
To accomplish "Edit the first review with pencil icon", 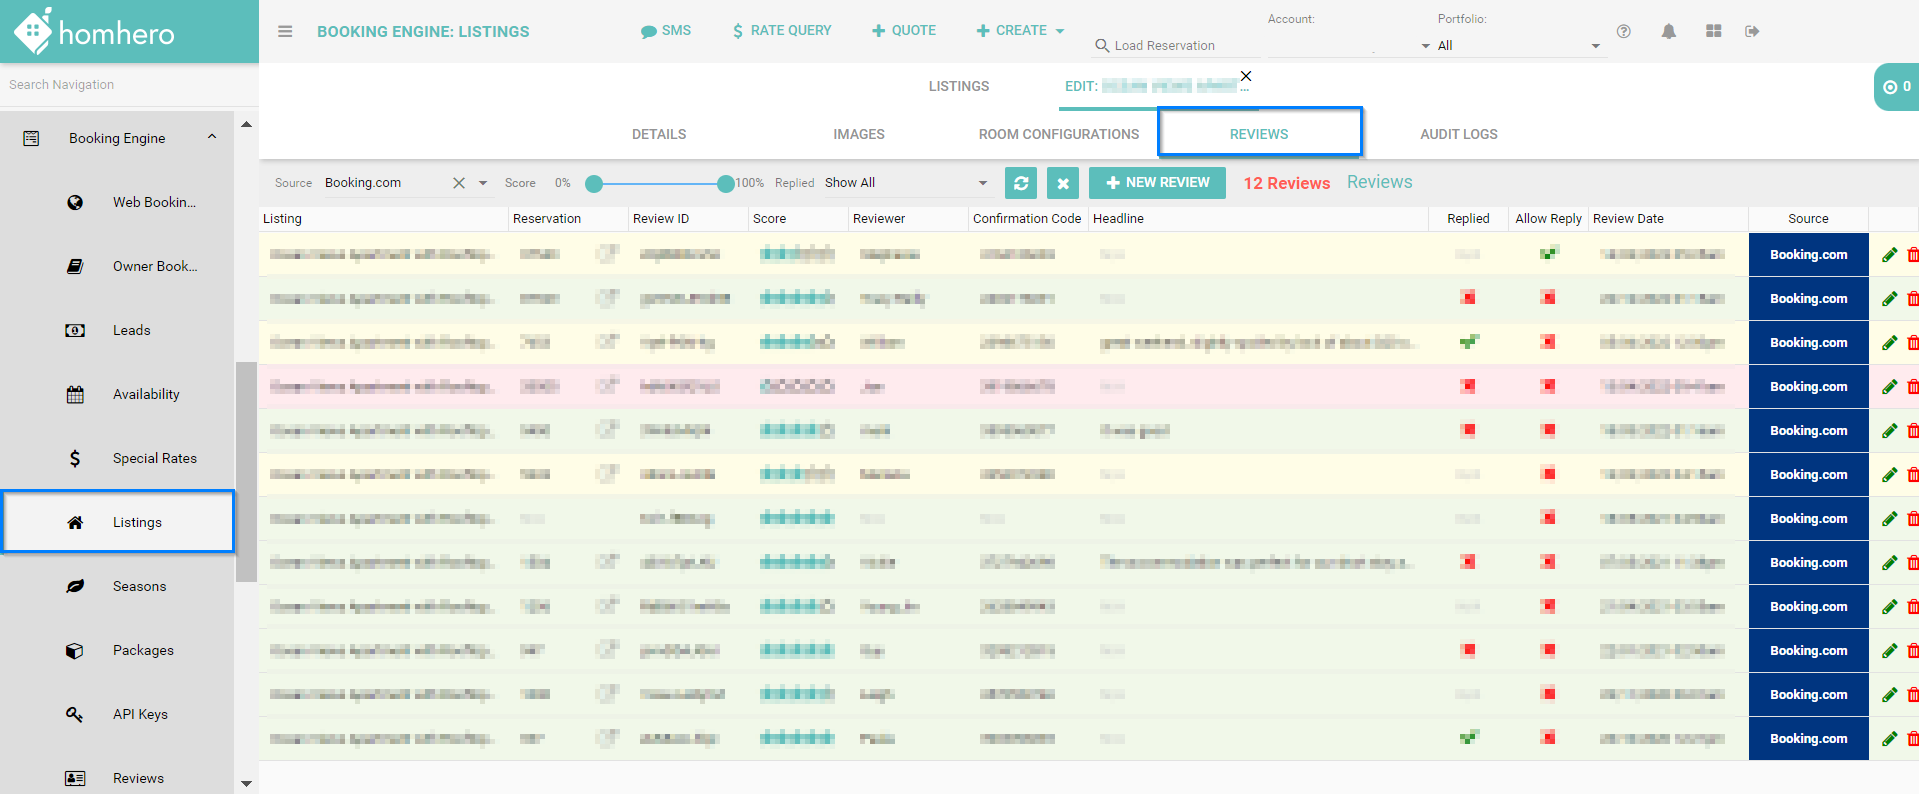I will (1888, 255).
